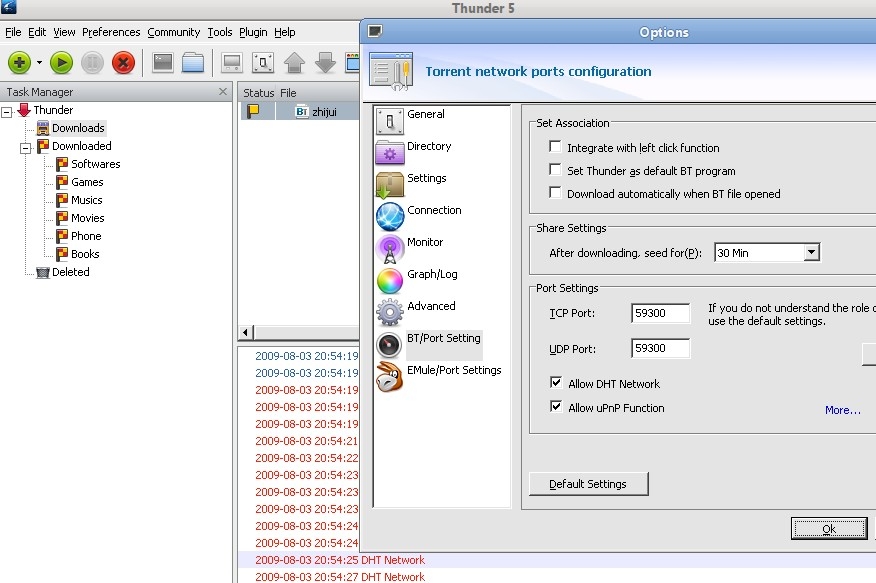Click the green add new task icon
Screen dimensions: 876x583
[20, 62]
